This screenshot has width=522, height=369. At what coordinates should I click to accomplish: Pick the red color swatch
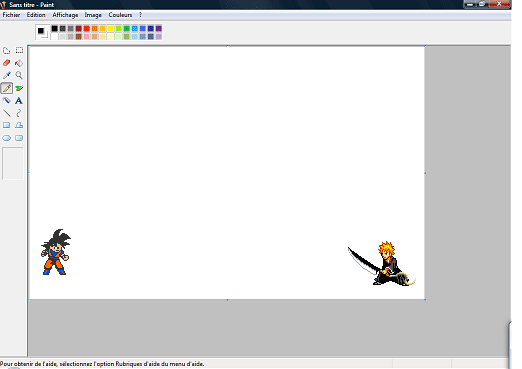pyautogui.click(x=87, y=29)
